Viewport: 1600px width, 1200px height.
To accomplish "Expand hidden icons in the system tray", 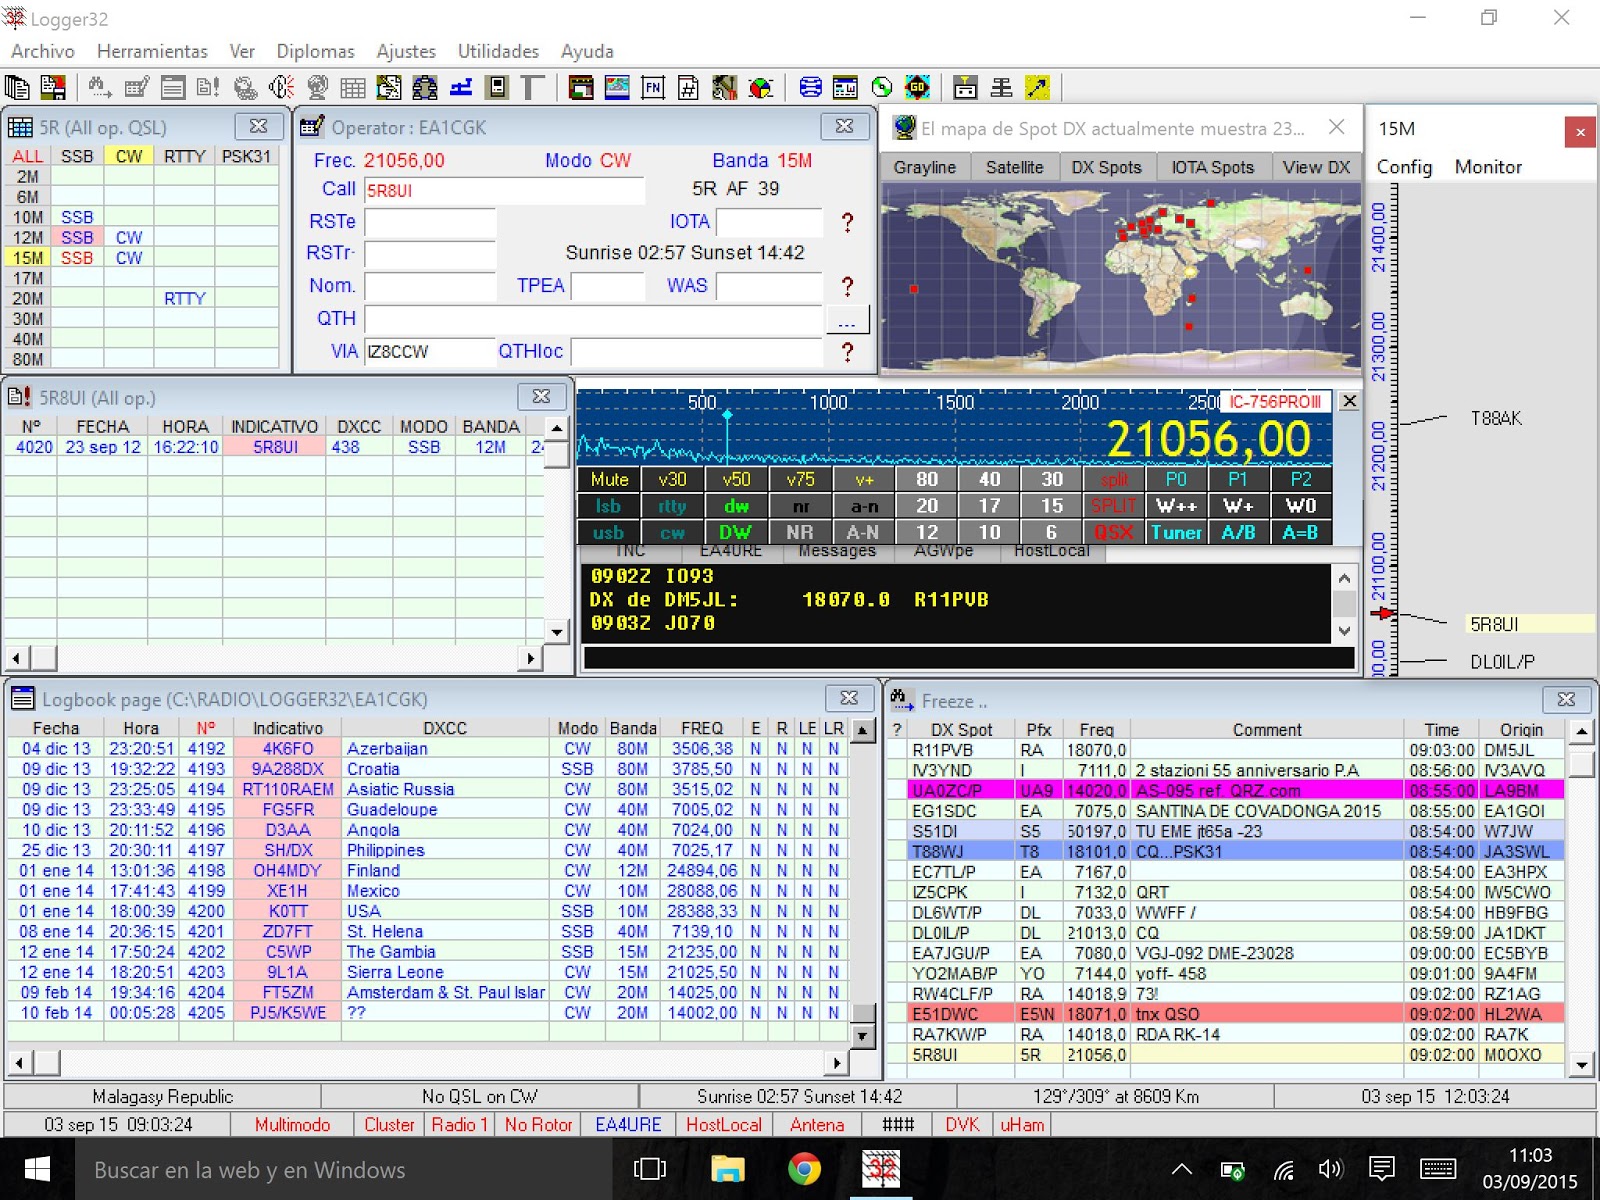I will point(1180,1168).
